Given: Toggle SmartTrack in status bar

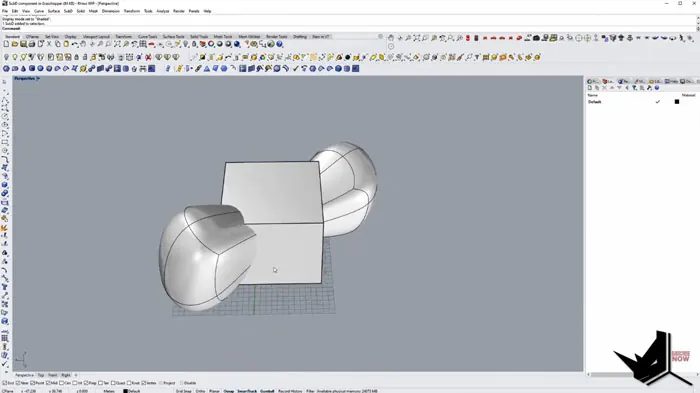Looking at the screenshot, I should point(247,391).
